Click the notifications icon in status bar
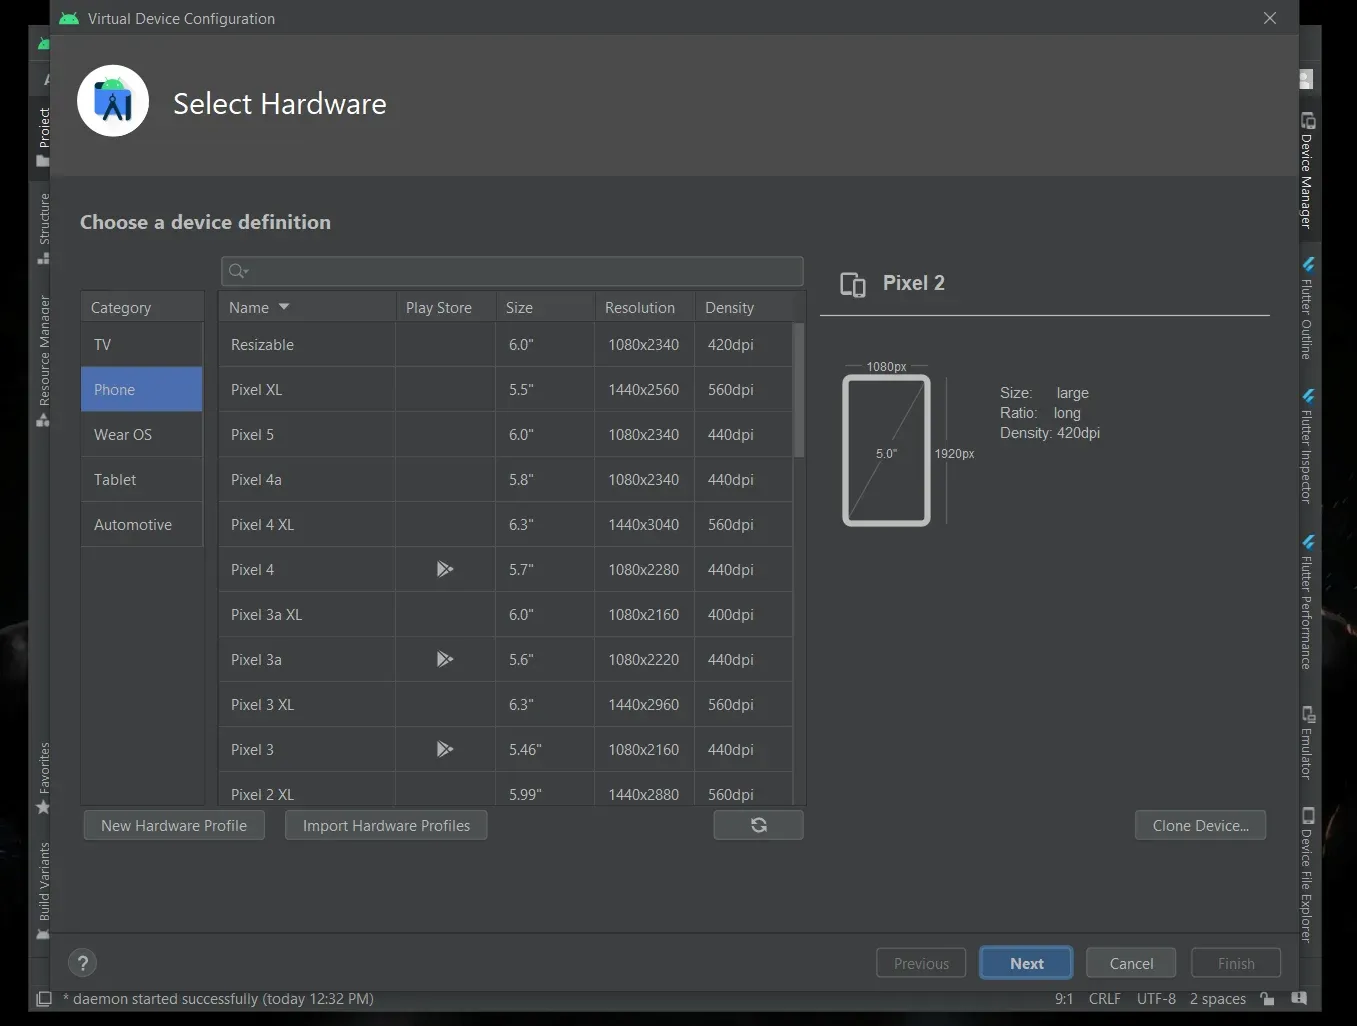This screenshot has height=1026, width=1357. click(x=1299, y=999)
